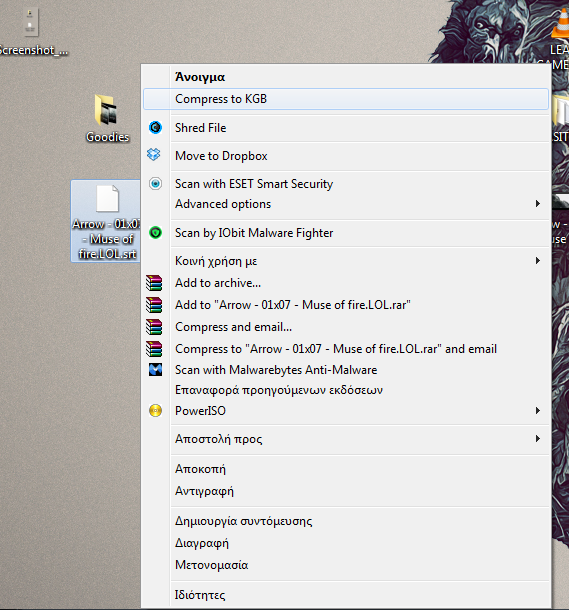This screenshot has height=610, width=569.
Task: Click WinRAR icon beside Compress and email...
Action: point(154,327)
